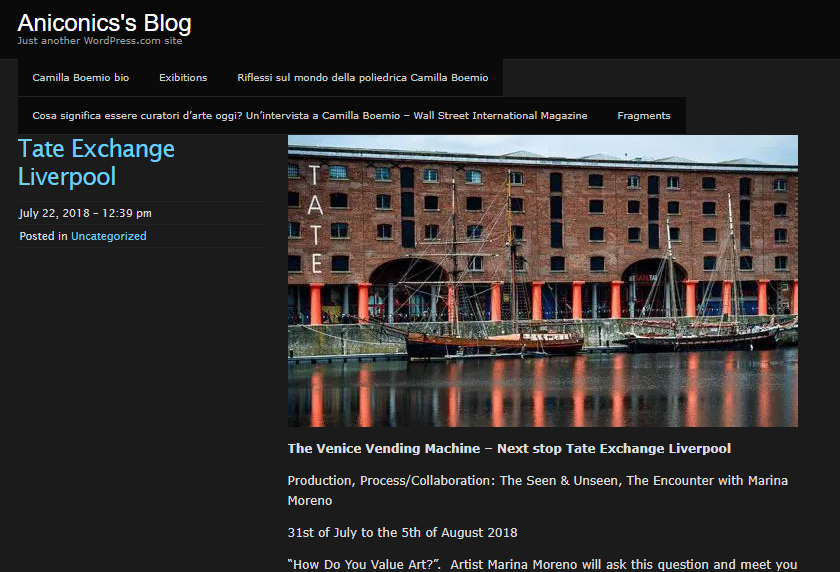Click the water reflection in the photo
This screenshot has width=840, height=572.
point(543,391)
